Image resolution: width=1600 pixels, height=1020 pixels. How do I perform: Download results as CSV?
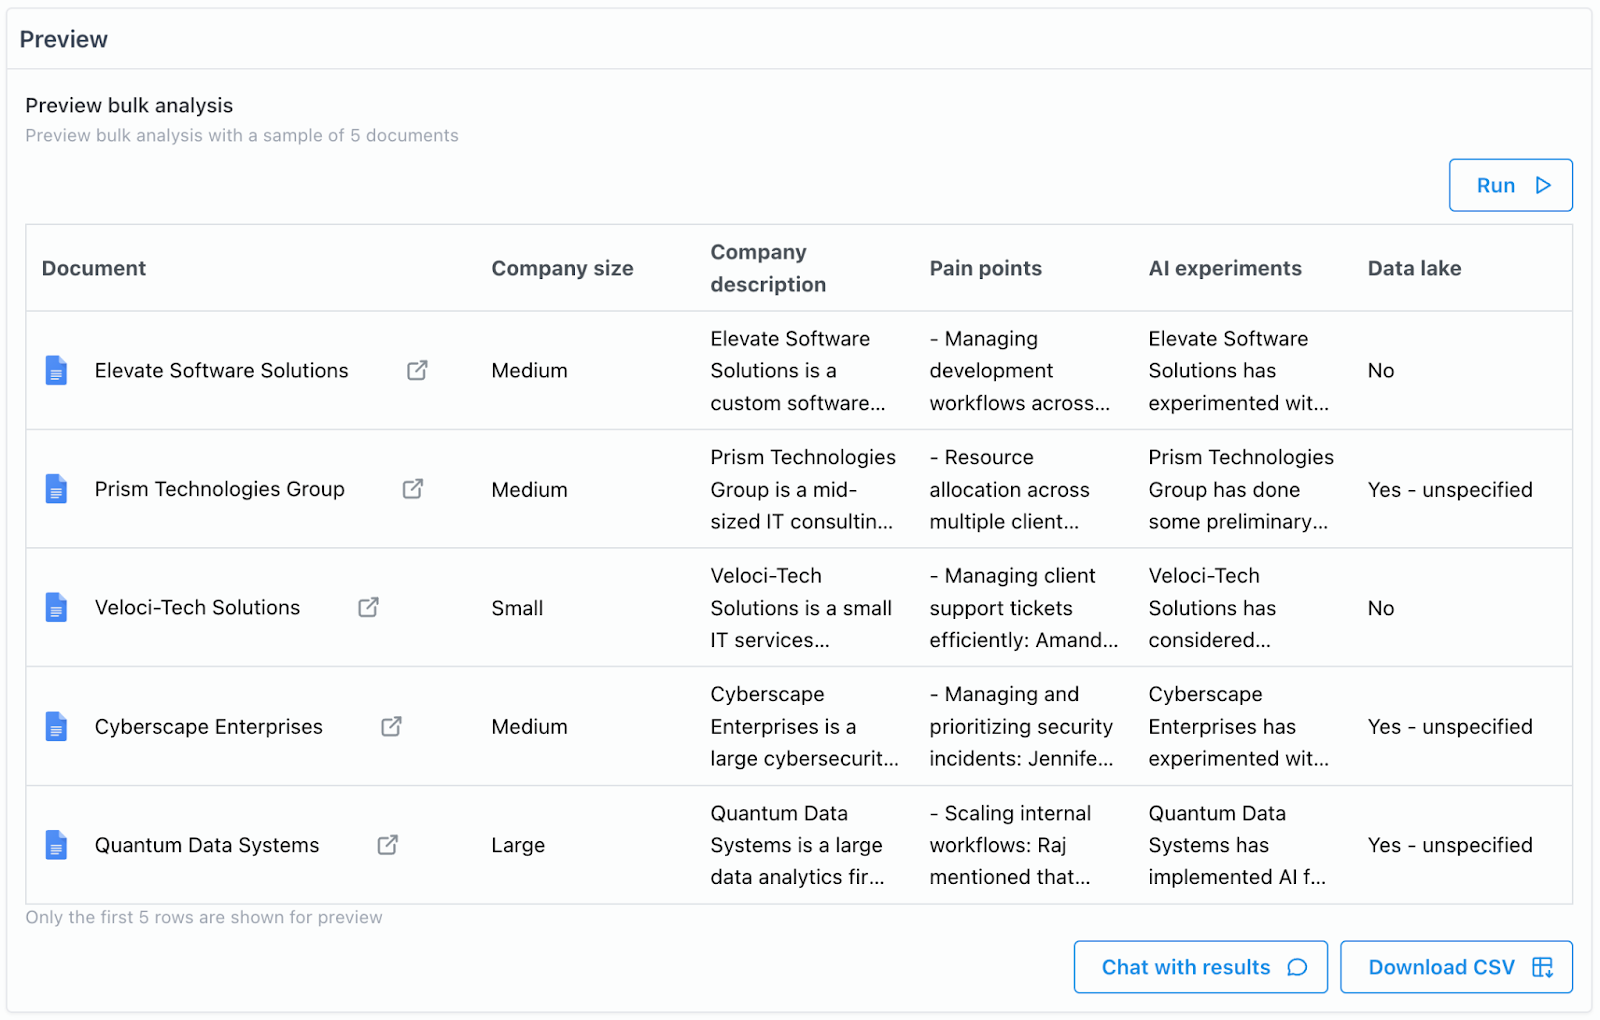[x=1456, y=967]
